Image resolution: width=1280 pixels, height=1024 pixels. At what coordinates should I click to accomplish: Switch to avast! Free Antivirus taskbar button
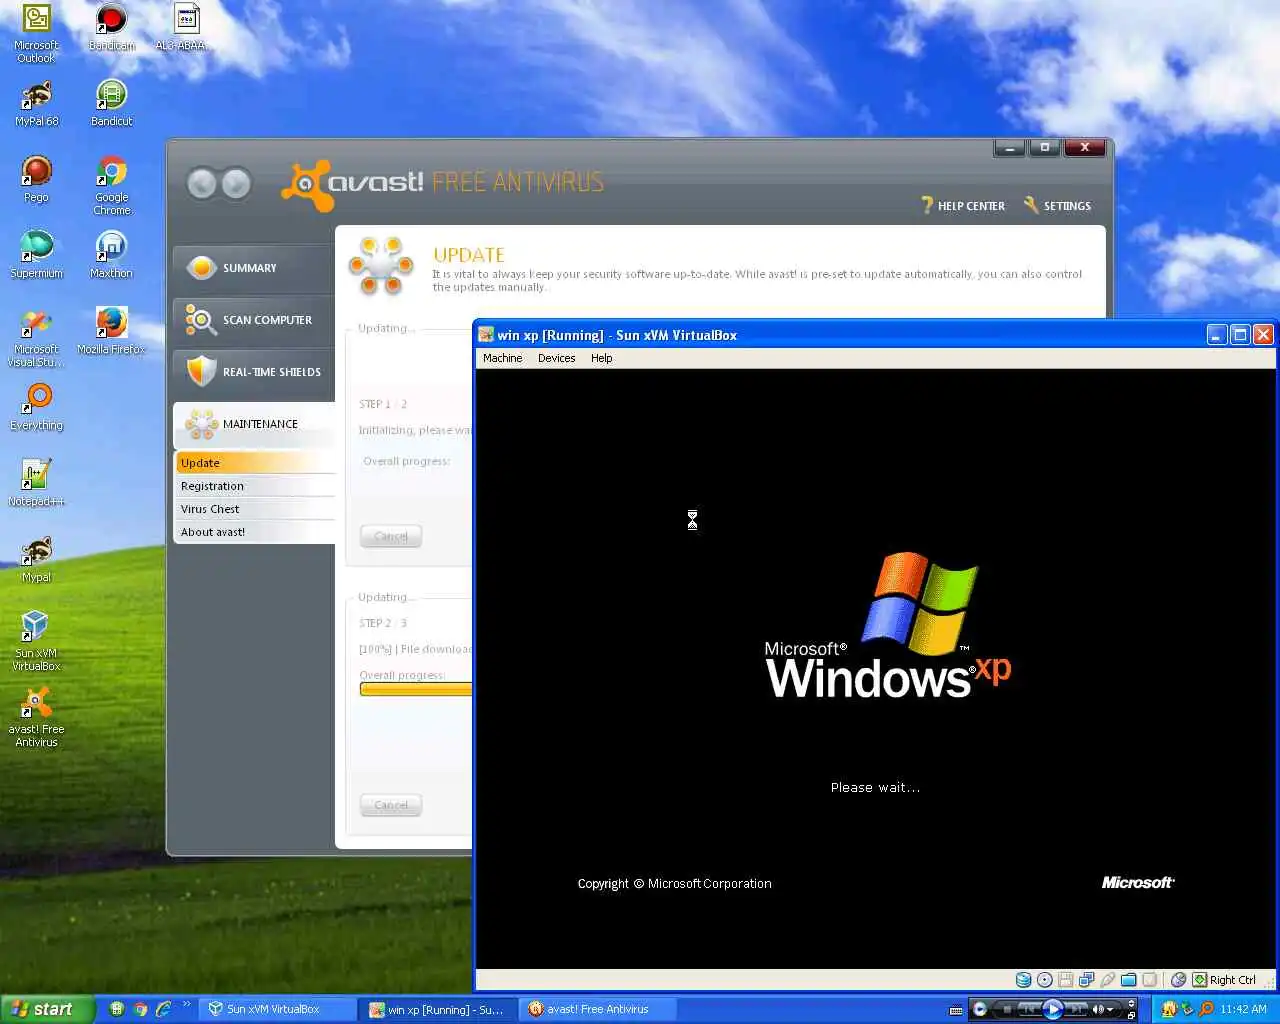598,1009
